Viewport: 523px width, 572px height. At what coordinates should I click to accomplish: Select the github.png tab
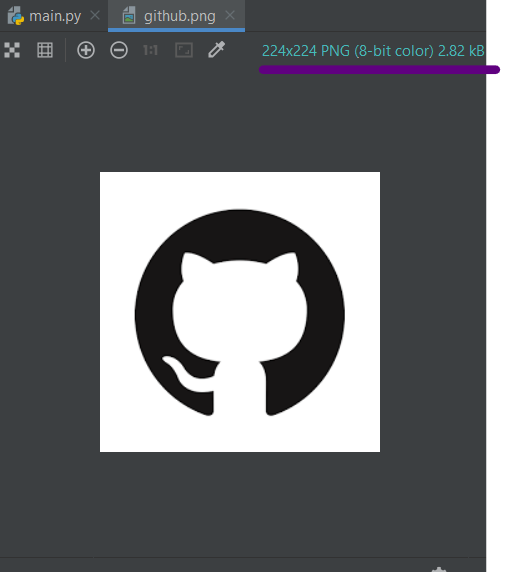click(x=177, y=16)
